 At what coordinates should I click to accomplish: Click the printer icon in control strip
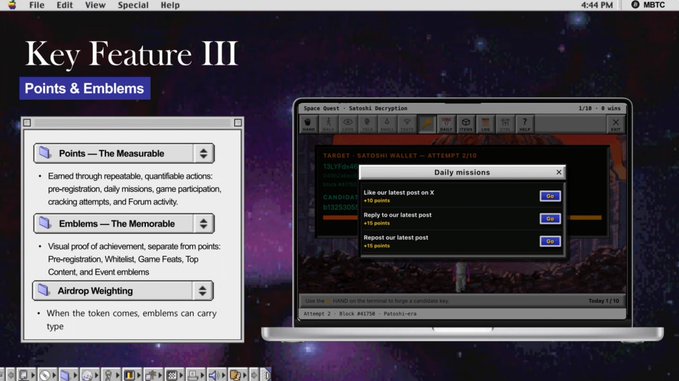point(193,375)
